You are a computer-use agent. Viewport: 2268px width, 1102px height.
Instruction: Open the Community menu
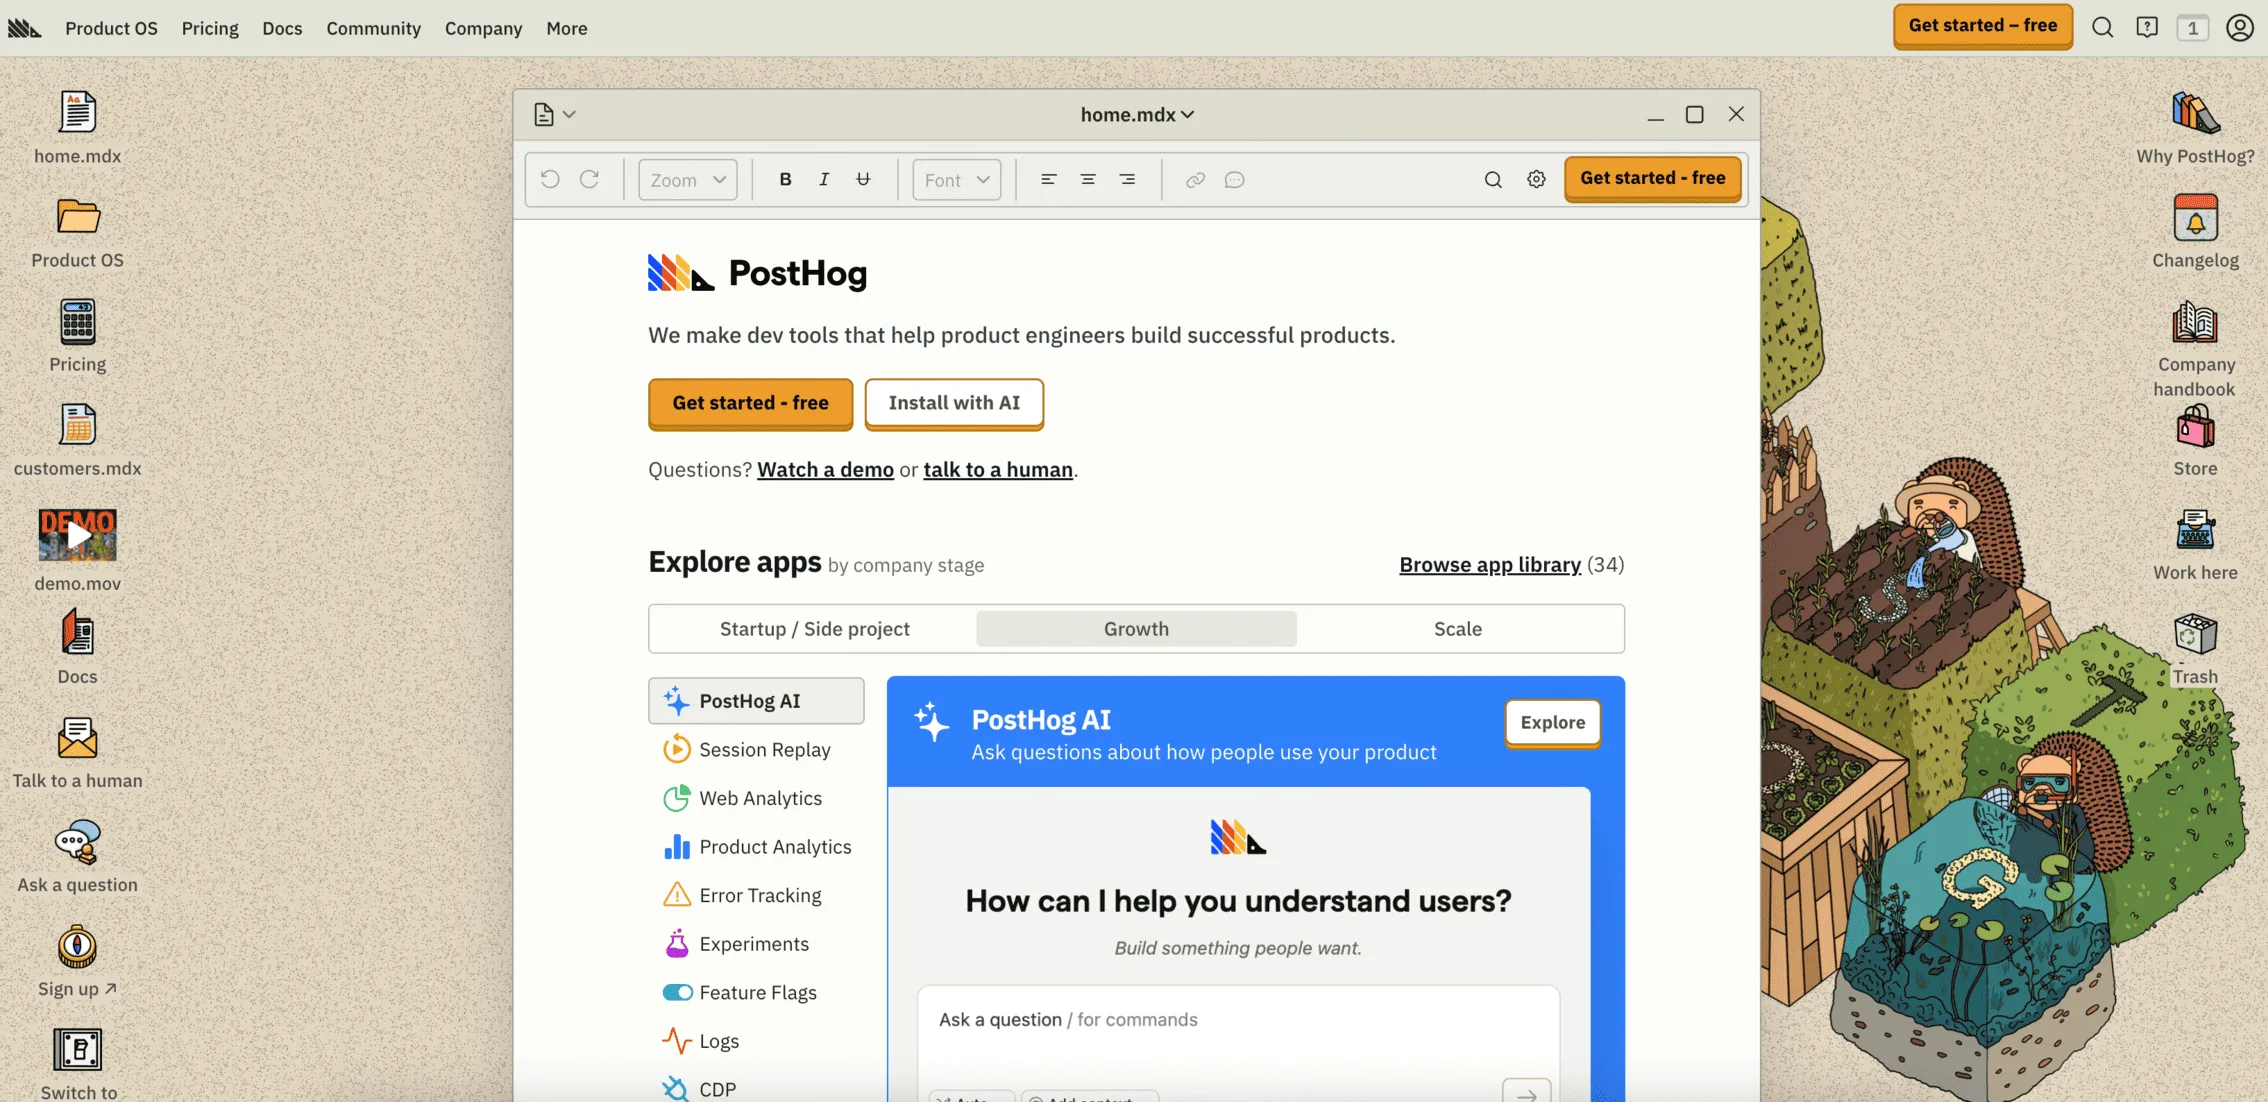coord(373,28)
